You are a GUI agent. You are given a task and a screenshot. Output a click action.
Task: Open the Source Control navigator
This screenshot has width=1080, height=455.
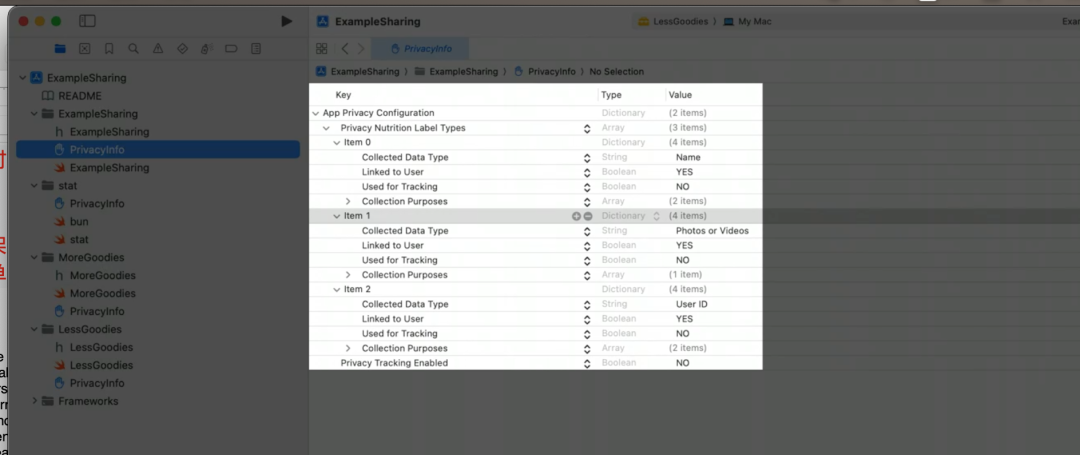[x=84, y=49]
